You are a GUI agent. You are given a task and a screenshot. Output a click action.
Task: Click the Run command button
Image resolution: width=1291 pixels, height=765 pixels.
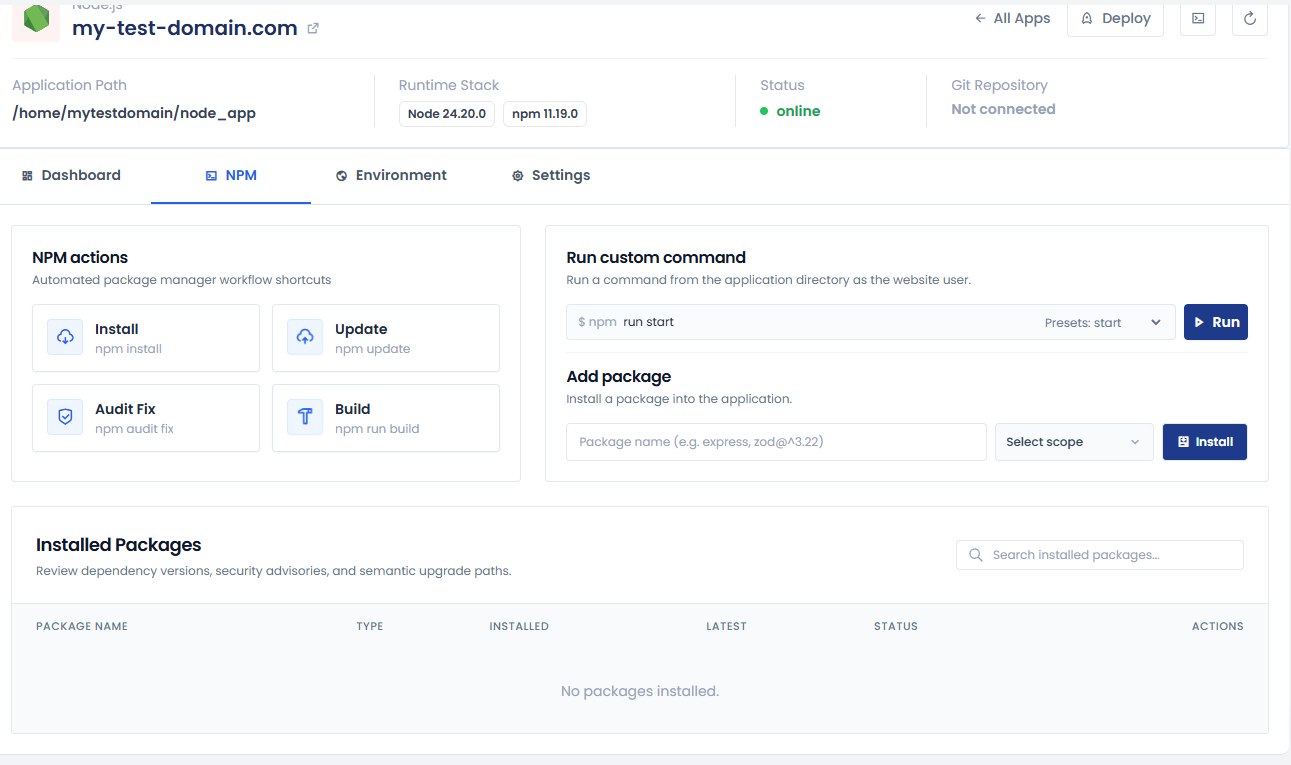click(1216, 322)
